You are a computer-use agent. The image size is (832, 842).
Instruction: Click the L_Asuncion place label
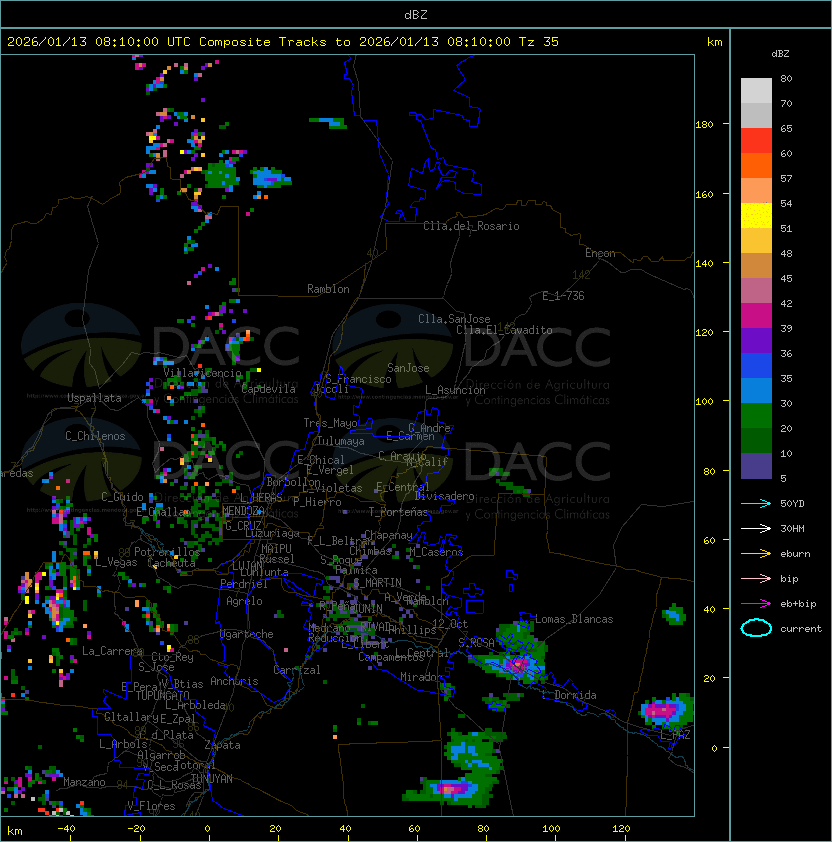[x=455, y=390]
